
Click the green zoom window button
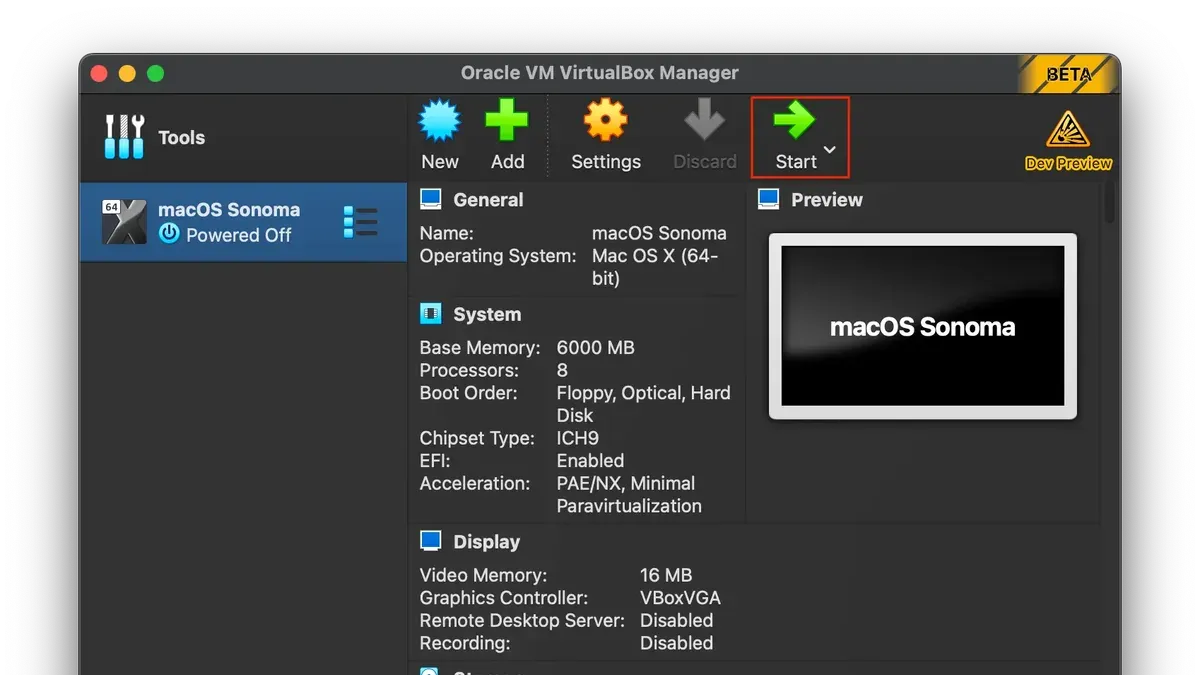click(x=155, y=74)
